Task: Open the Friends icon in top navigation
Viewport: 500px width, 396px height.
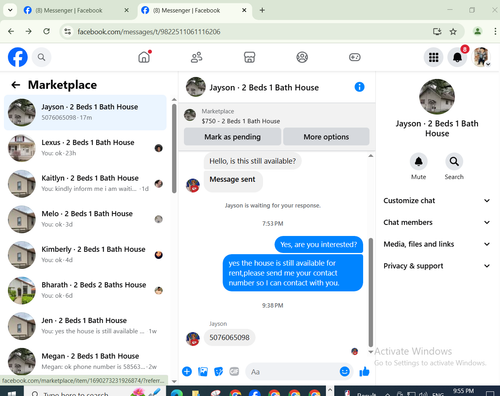Action: 196,57
